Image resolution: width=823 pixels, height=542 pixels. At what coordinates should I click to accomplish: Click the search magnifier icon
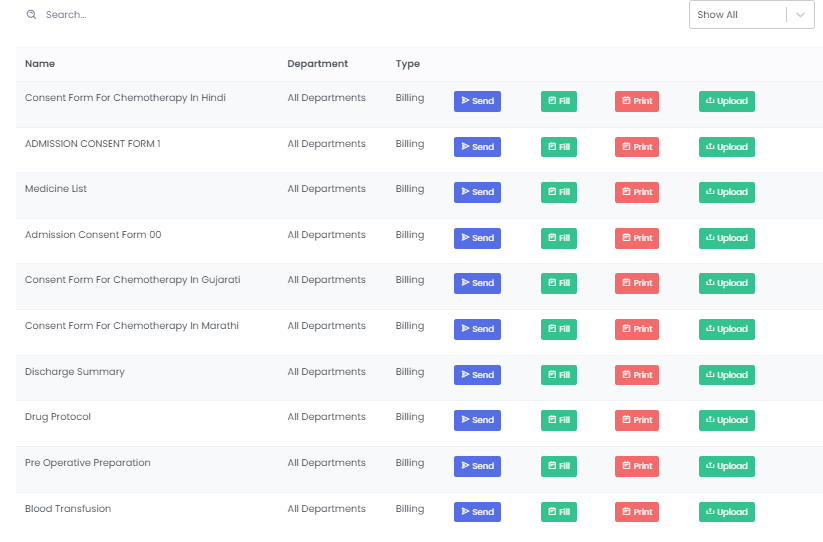click(31, 15)
